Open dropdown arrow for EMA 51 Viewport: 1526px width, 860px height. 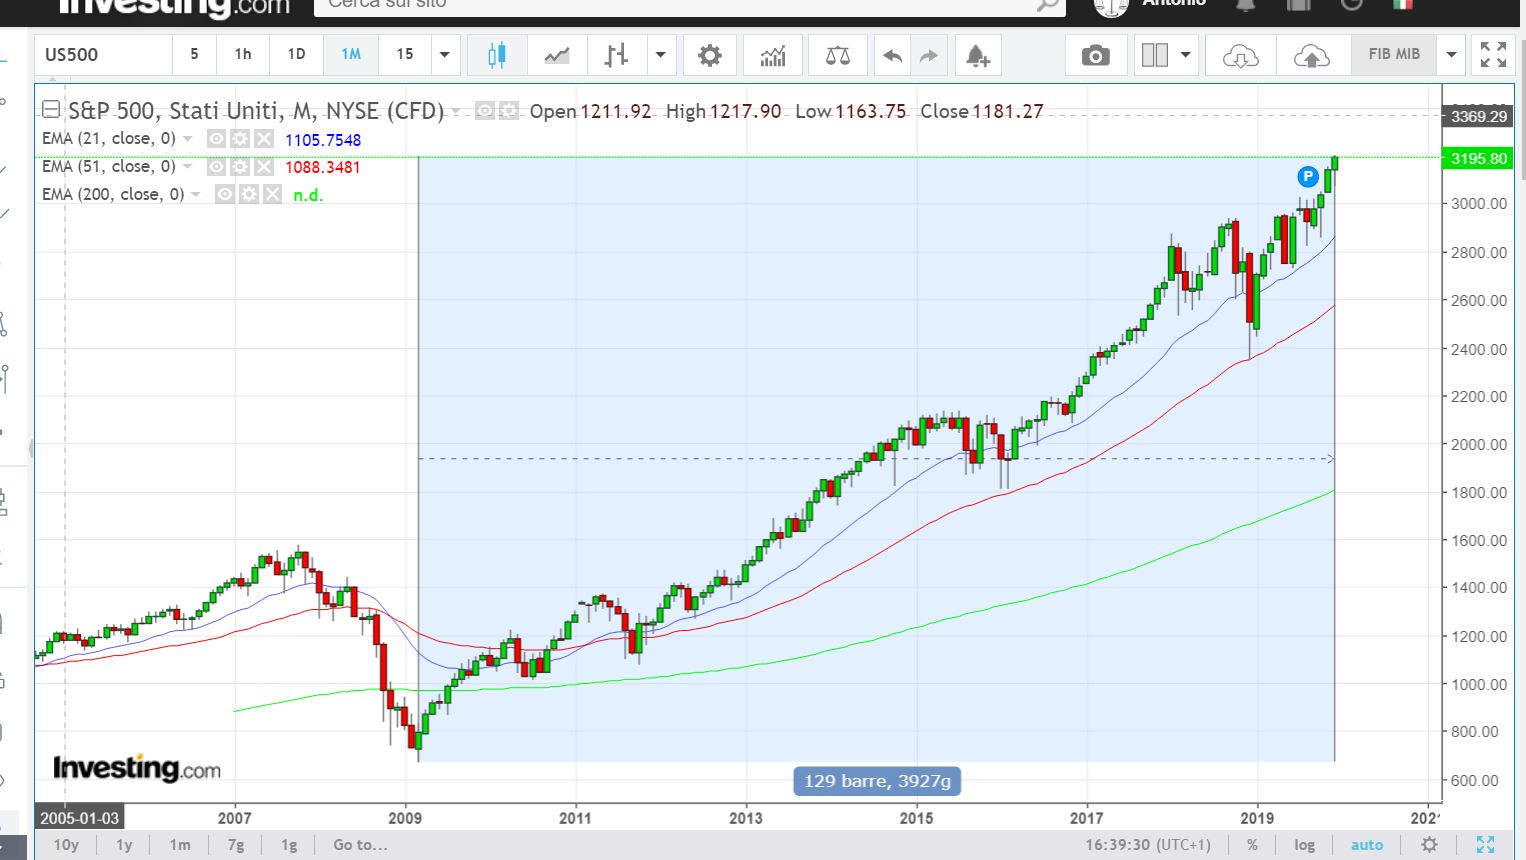[188, 167]
